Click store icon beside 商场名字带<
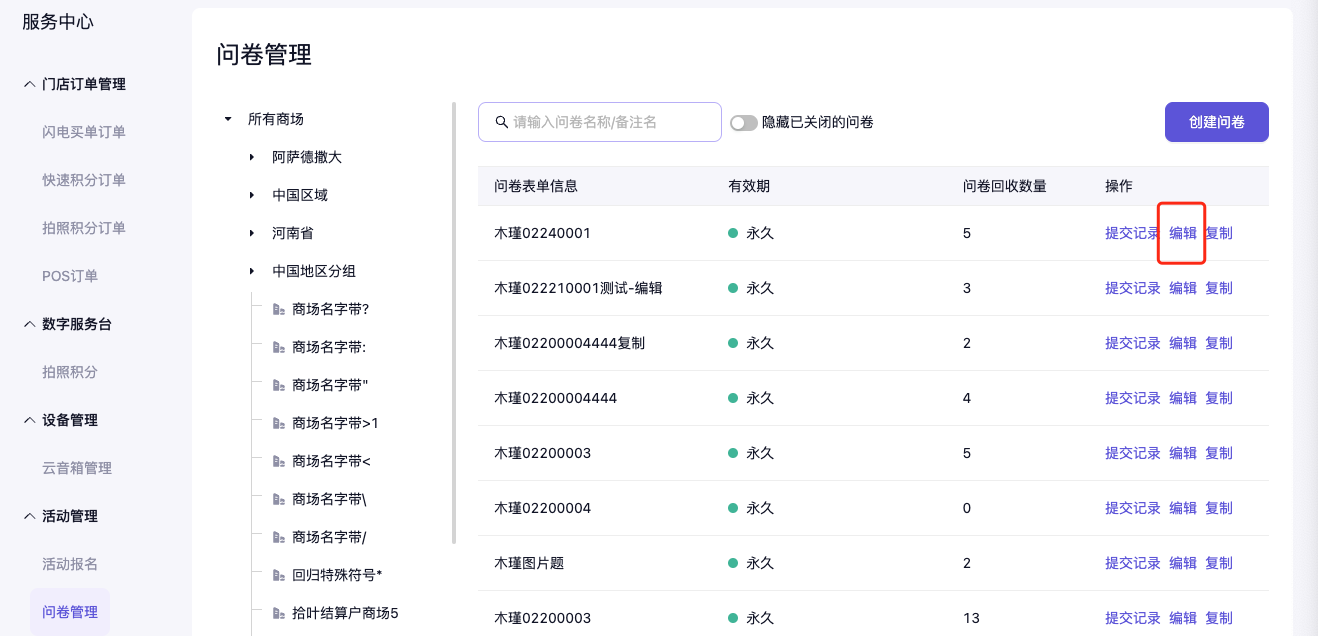 point(279,461)
